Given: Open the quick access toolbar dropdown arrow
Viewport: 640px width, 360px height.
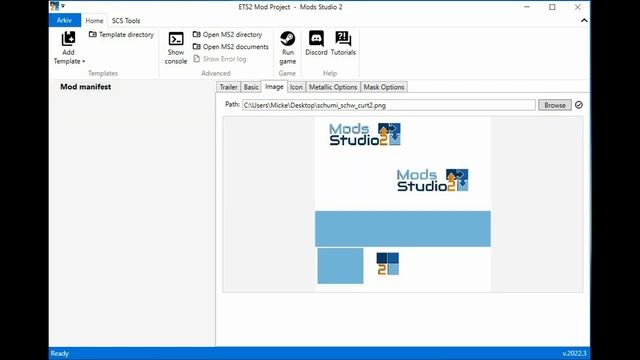Looking at the screenshot, I should pos(63,6).
